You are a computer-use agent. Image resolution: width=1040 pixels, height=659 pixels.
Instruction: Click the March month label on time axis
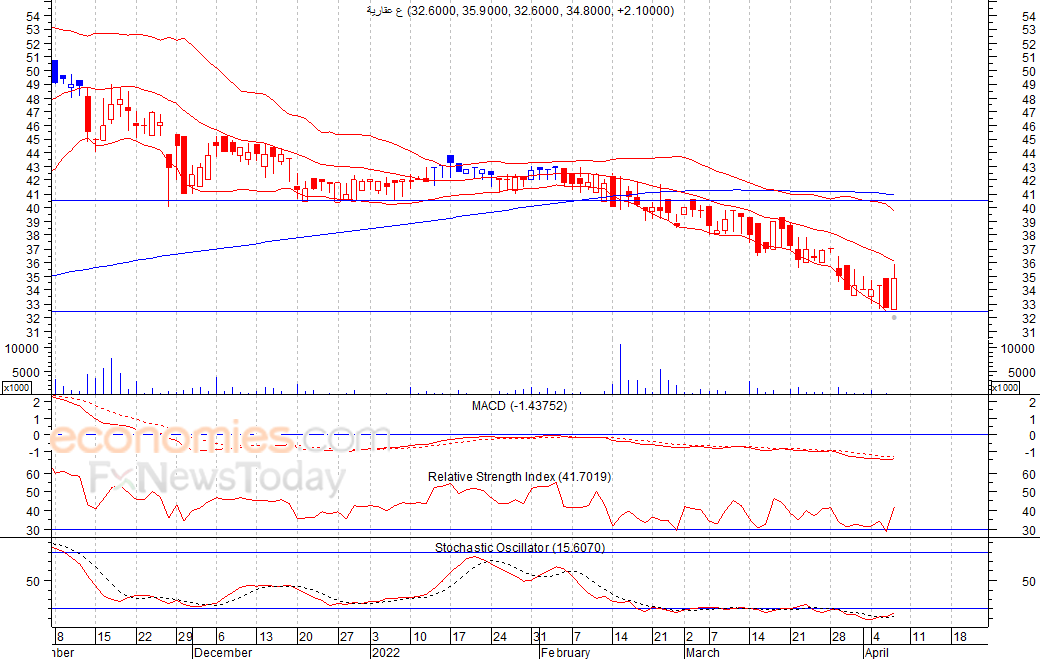(702, 652)
